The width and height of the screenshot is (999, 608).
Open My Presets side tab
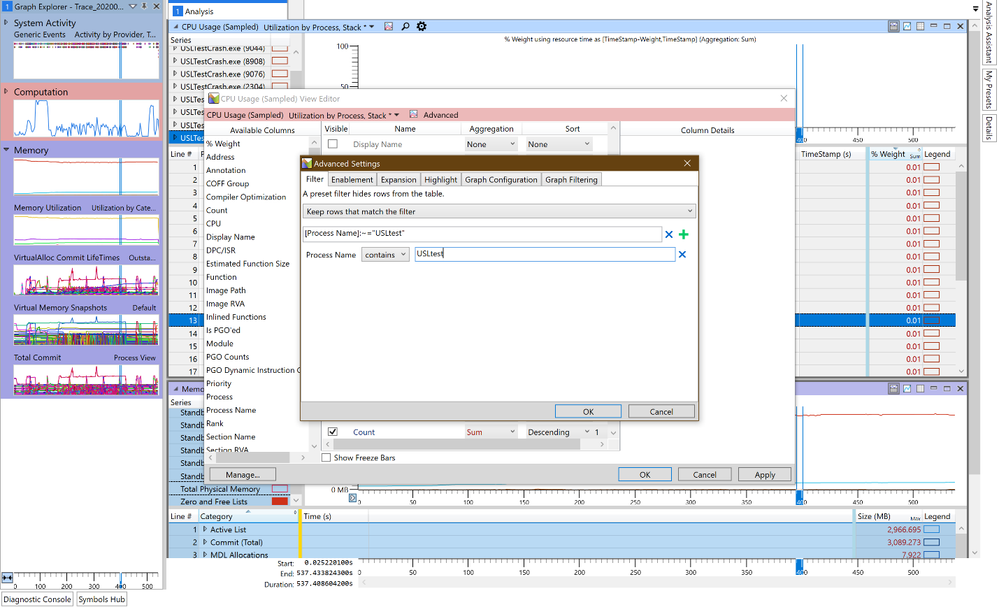click(x=988, y=89)
